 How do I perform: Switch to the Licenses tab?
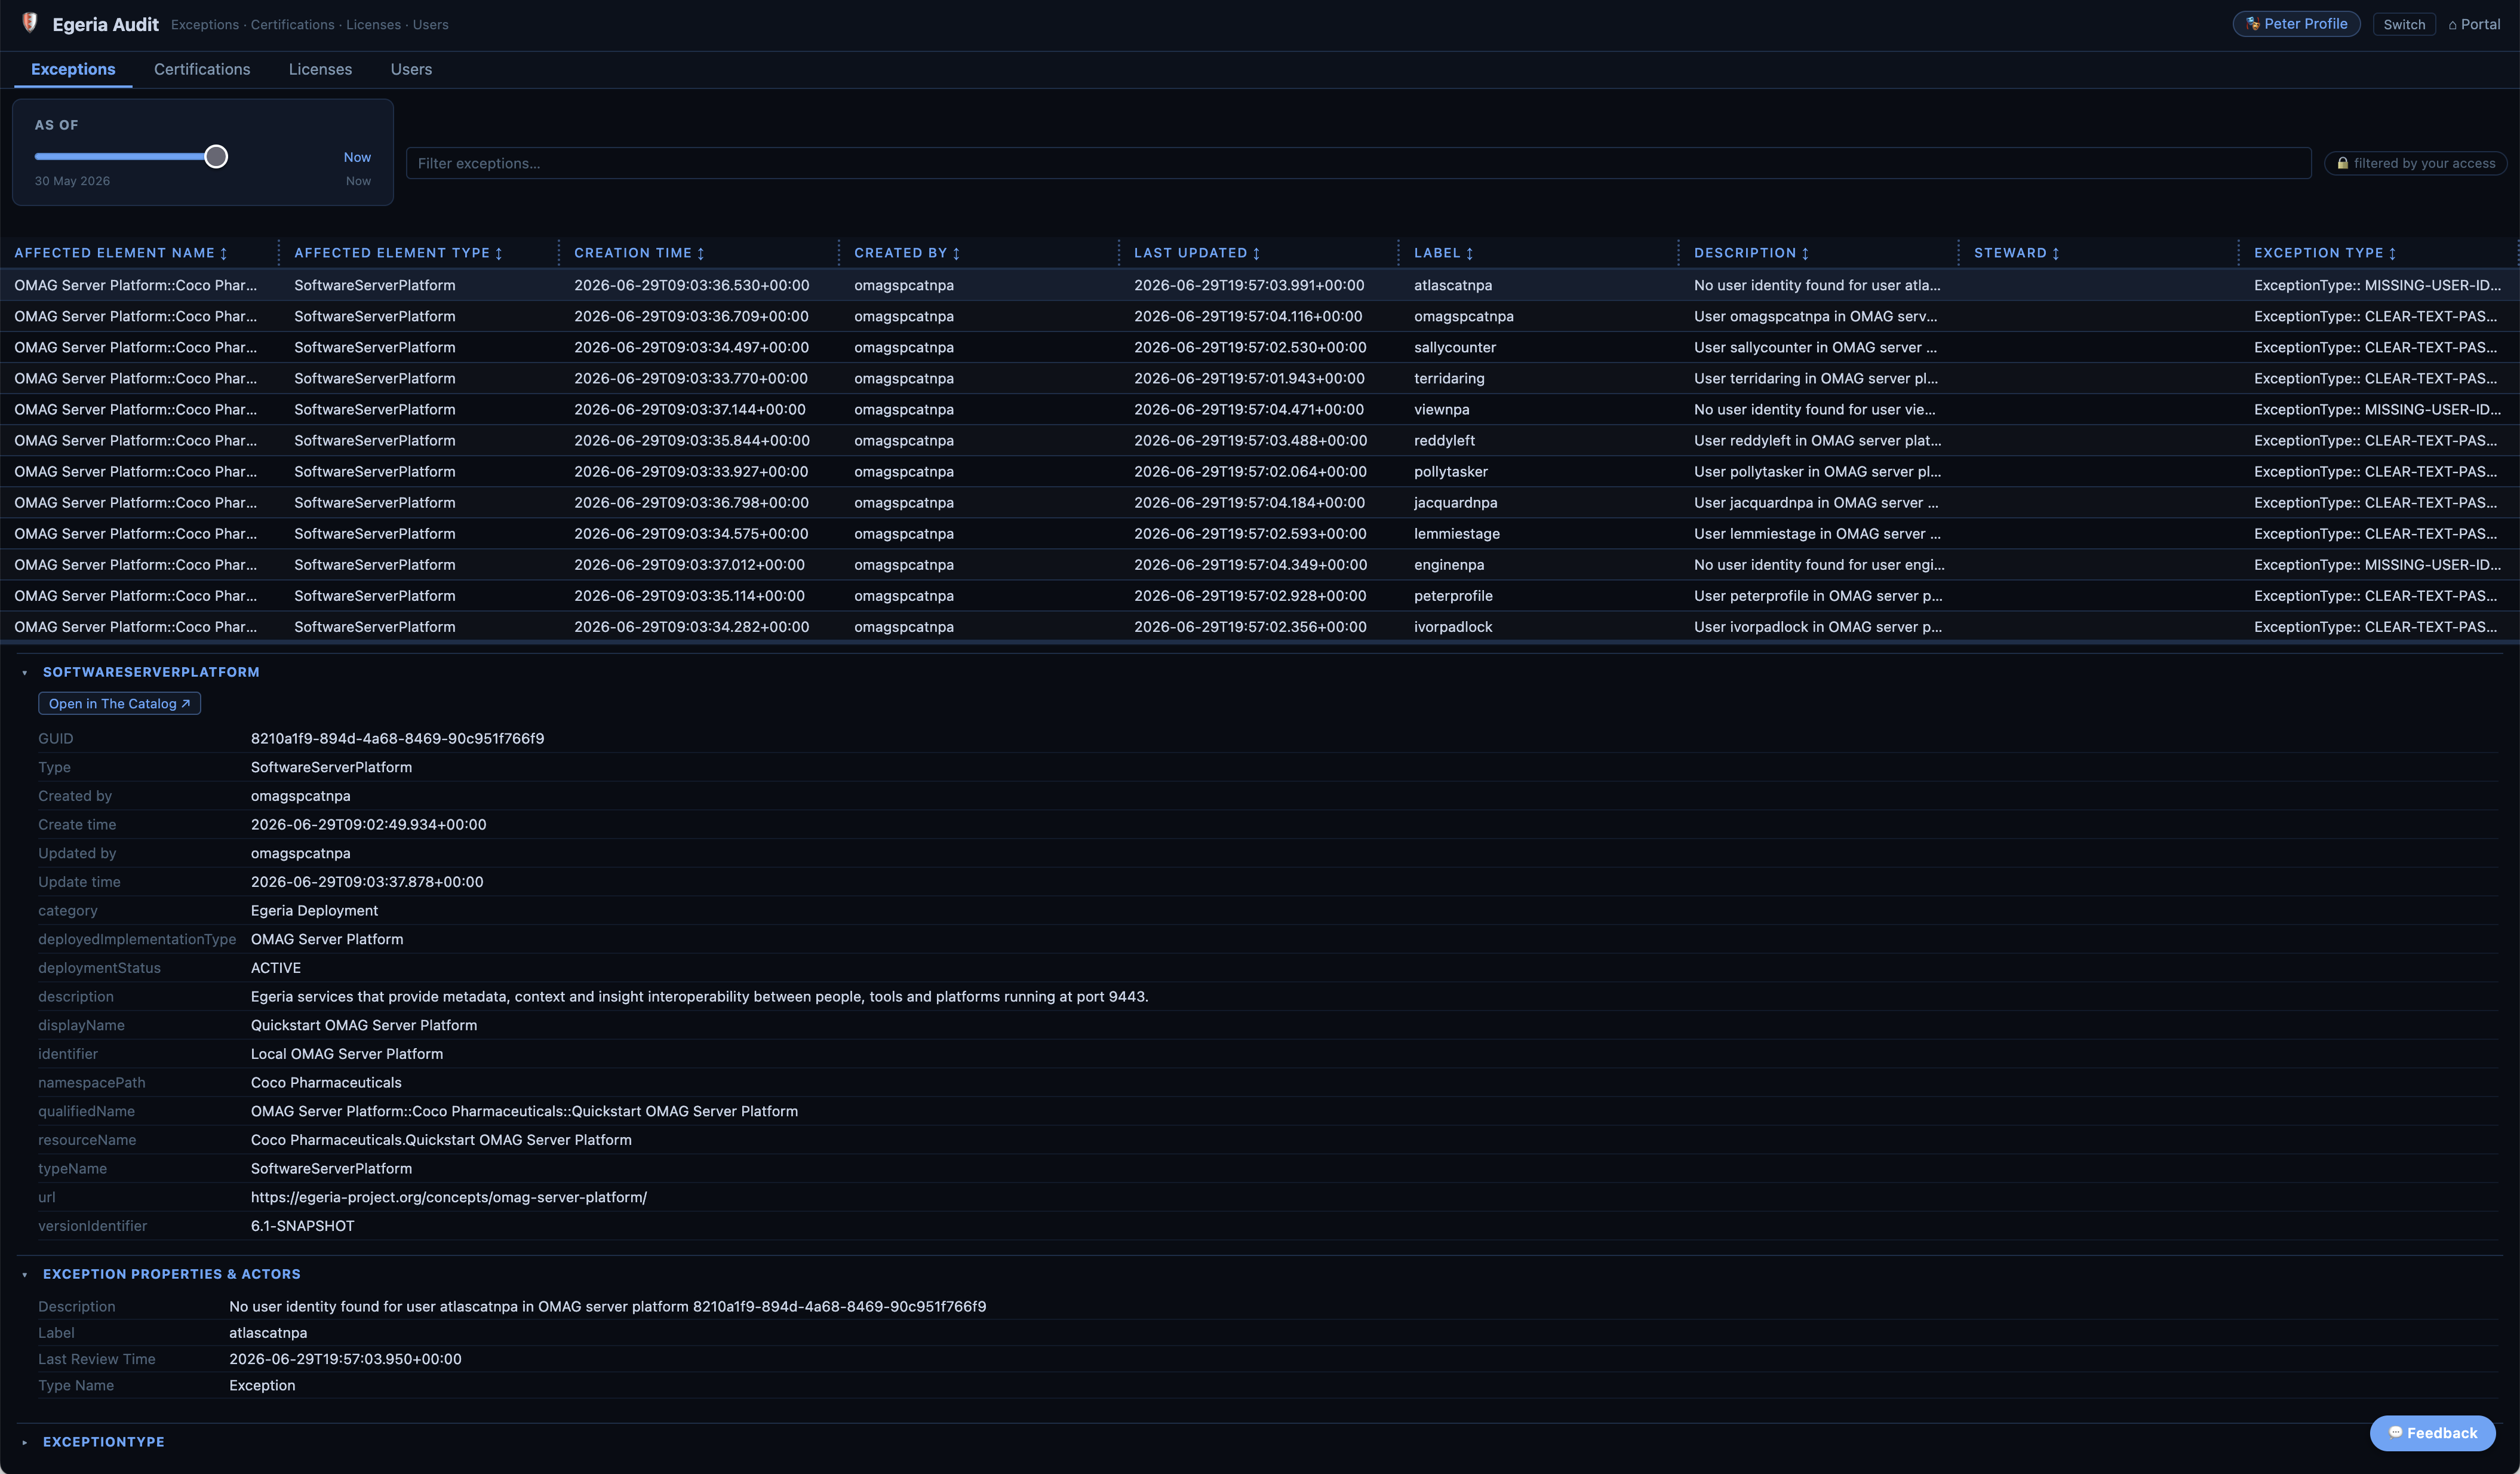[x=320, y=69]
